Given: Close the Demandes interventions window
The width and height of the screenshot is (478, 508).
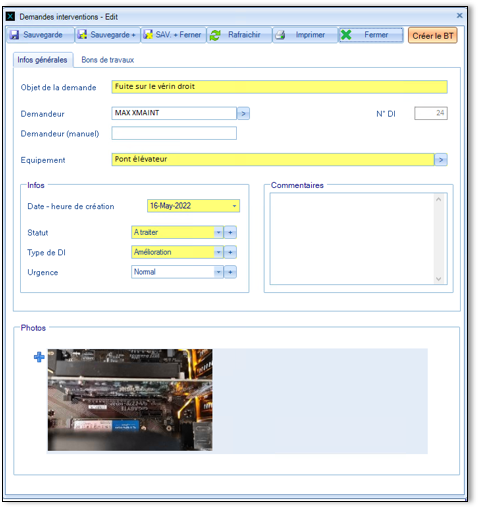Looking at the screenshot, I should 459,15.
